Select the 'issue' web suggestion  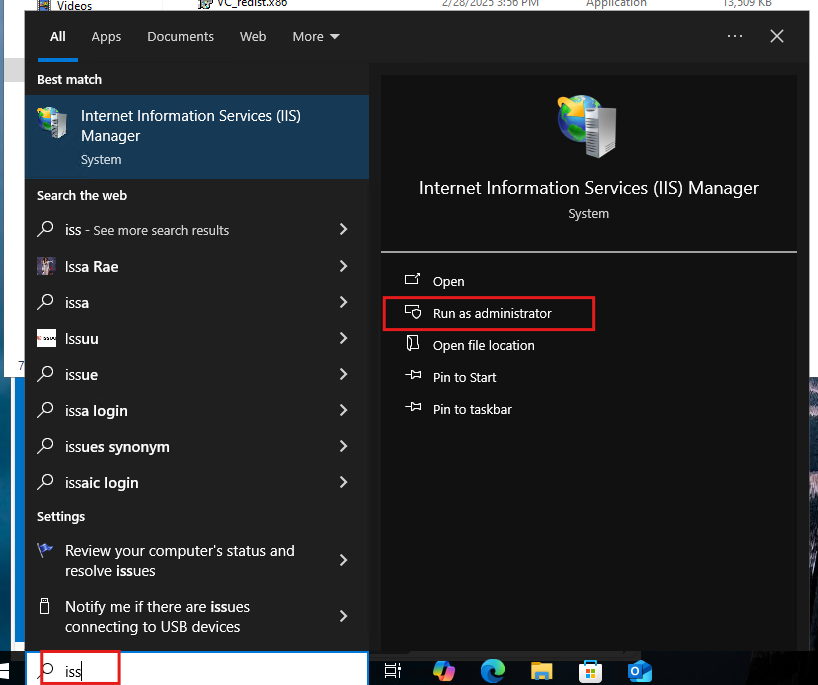[x=197, y=375]
